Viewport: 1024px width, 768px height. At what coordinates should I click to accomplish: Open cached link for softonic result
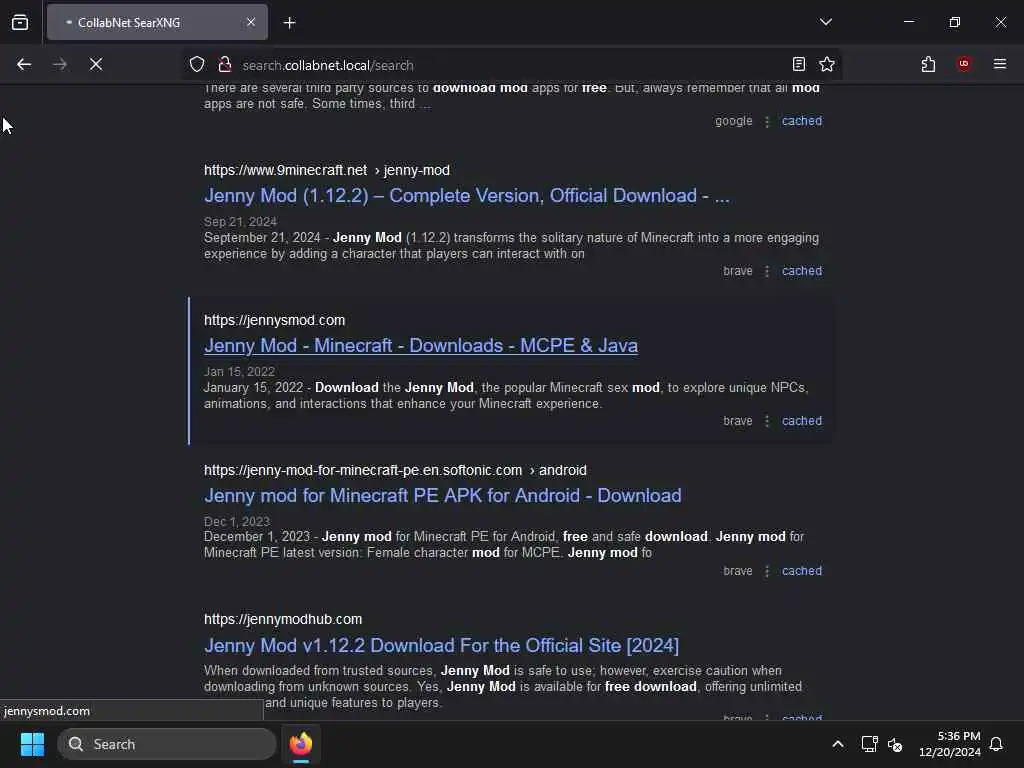pyautogui.click(x=802, y=571)
